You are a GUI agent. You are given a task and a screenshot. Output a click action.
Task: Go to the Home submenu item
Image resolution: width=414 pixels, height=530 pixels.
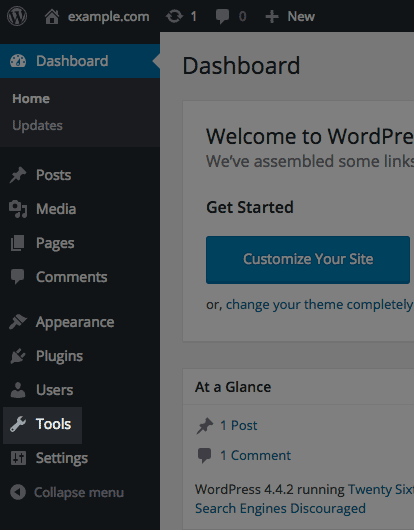31,99
